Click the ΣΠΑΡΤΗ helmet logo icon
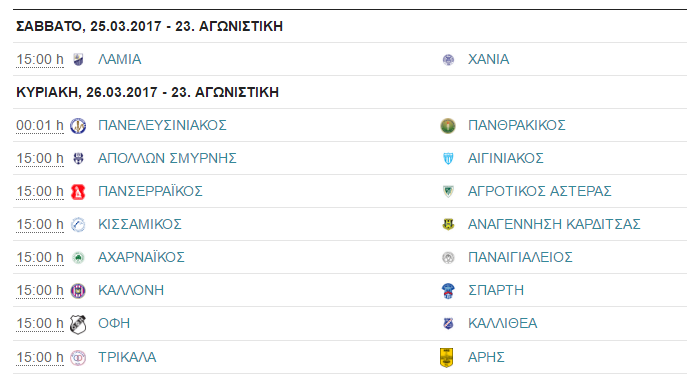Viewport: 687px width, 386px height. pos(448,291)
